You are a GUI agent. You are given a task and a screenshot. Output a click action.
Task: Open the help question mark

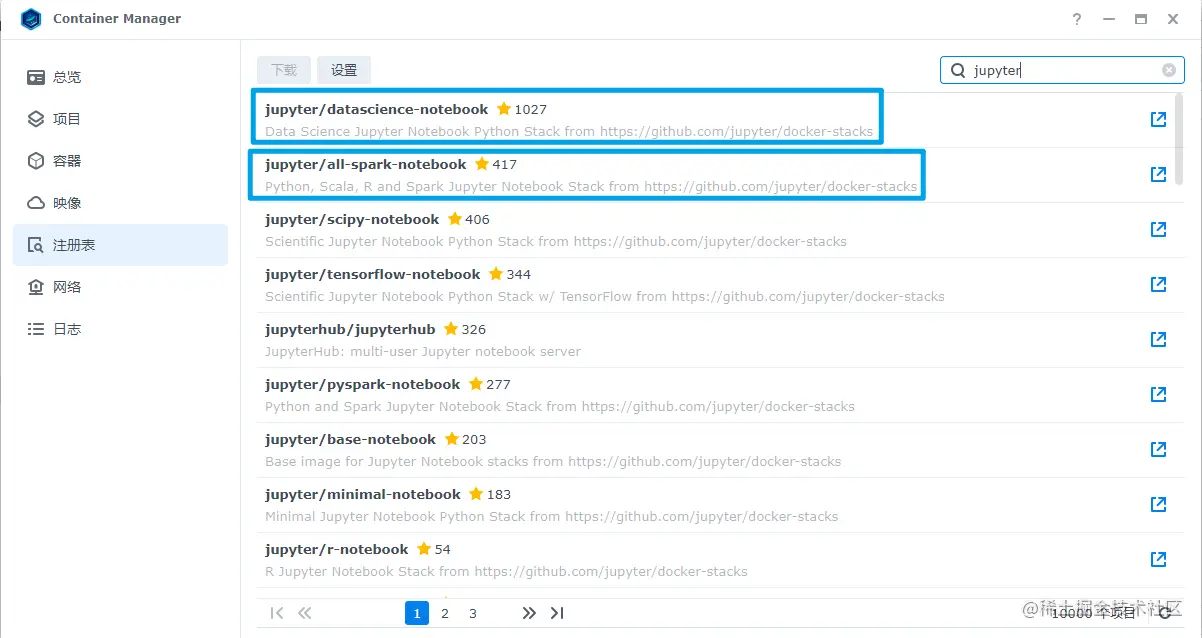coord(1077,19)
